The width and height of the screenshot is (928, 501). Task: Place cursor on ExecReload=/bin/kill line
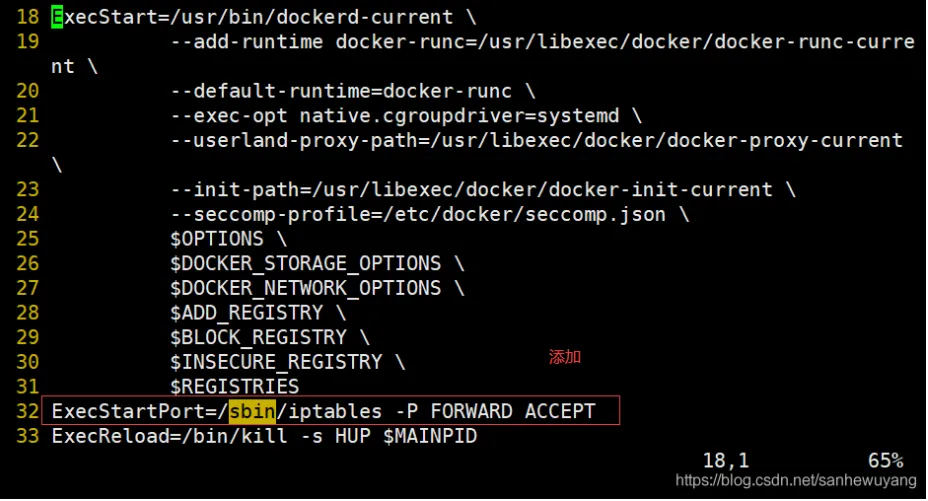tap(264, 436)
